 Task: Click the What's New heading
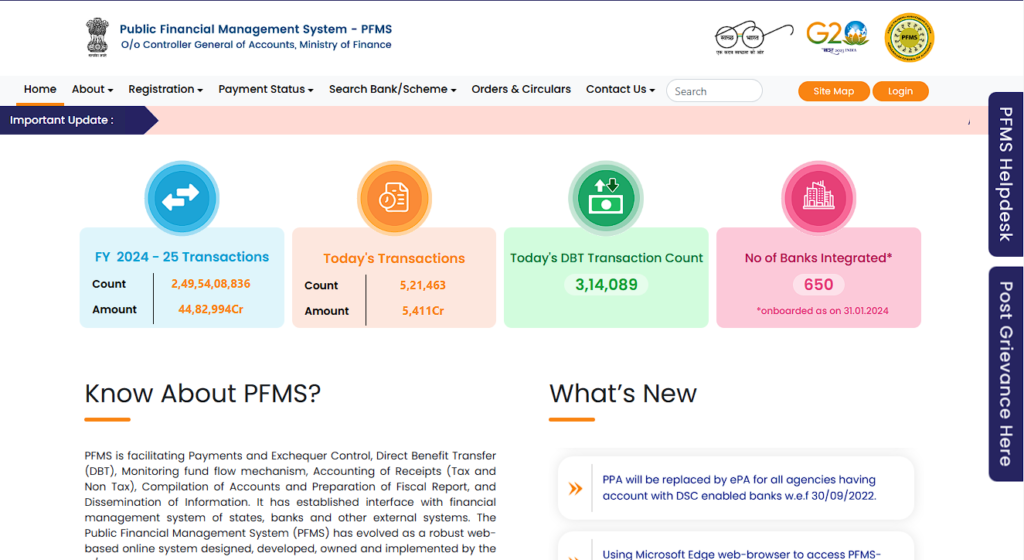pos(623,394)
